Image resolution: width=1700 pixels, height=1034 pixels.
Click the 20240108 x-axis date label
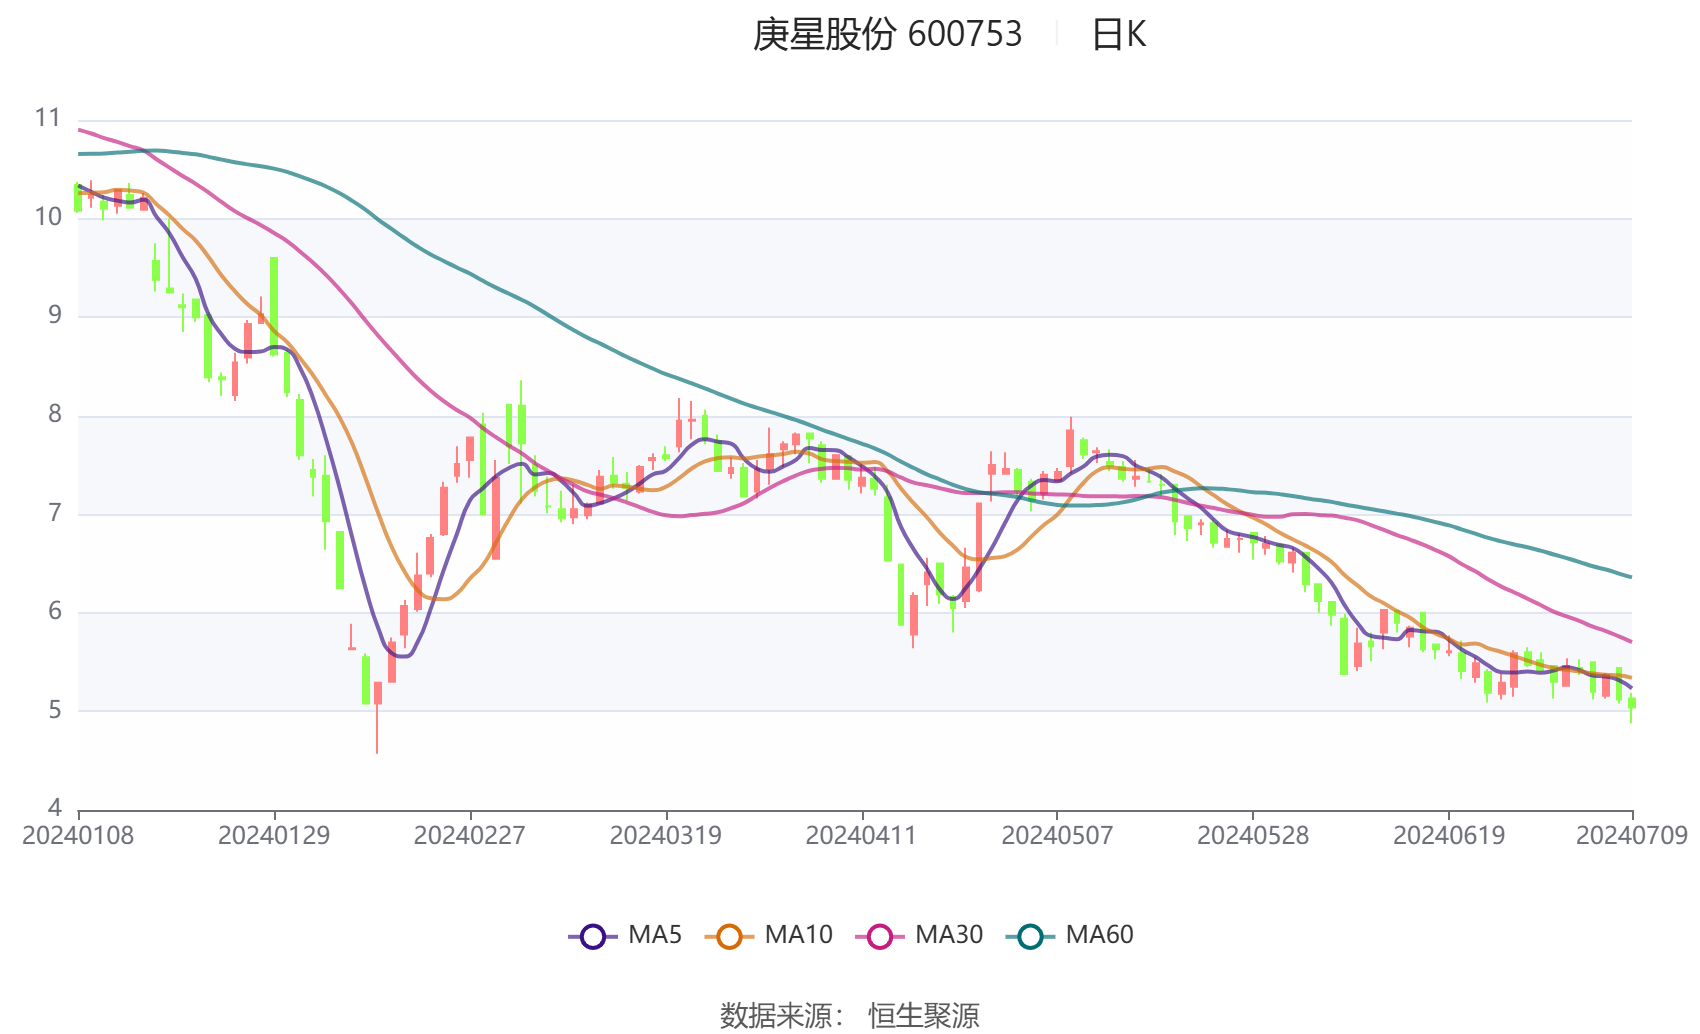click(x=78, y=836)
